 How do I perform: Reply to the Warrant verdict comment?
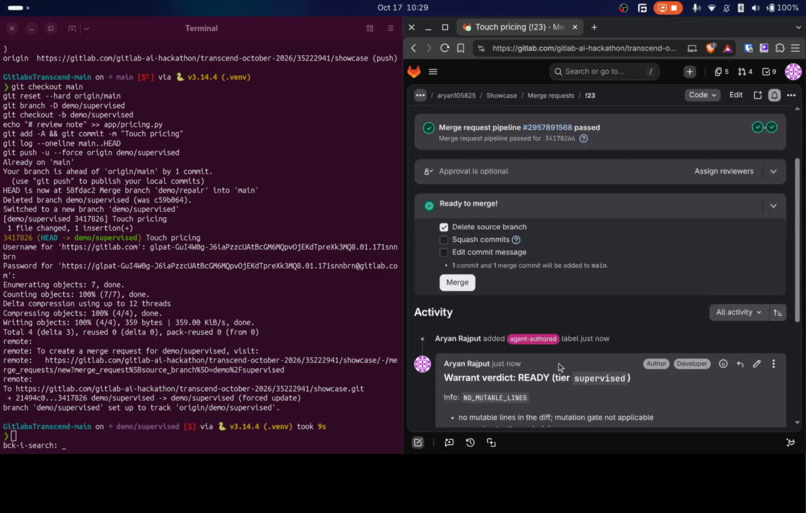coord(740,364)
